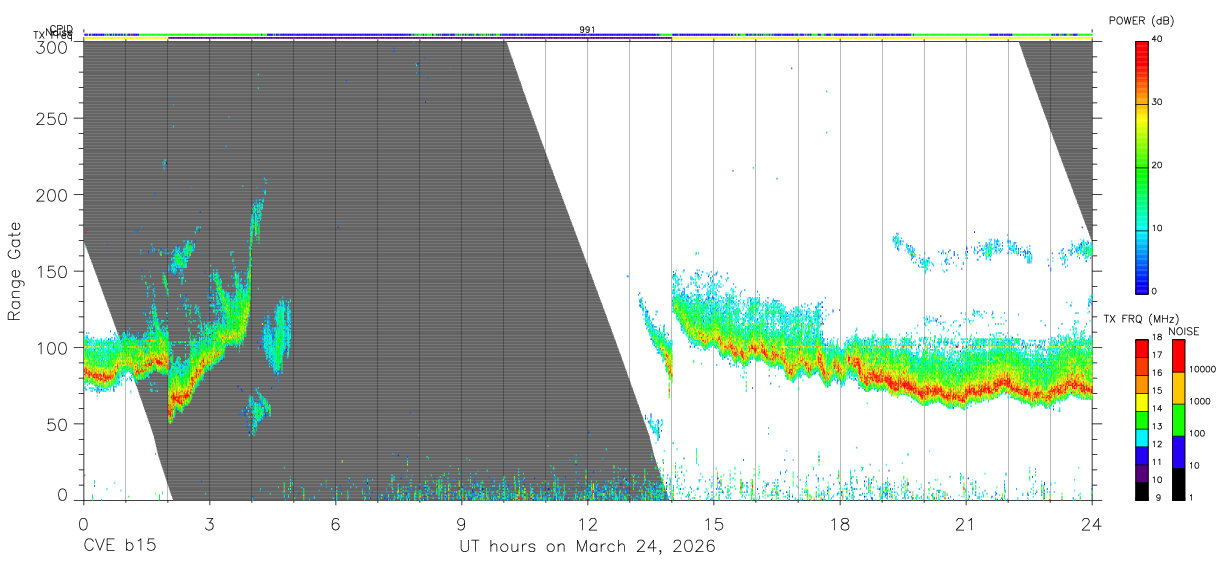1228x567 pixels.
Task: Click the 10000 label on NOISE scale
Action: [x=1201, y=370]
